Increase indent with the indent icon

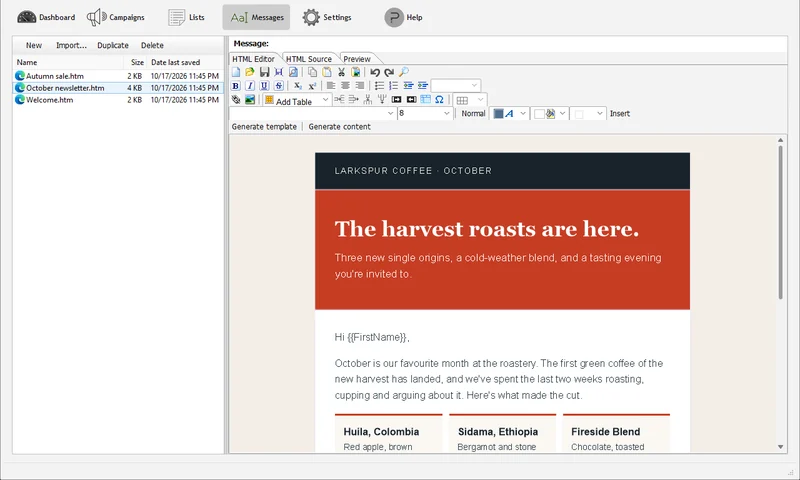click(x=422, y=85)
